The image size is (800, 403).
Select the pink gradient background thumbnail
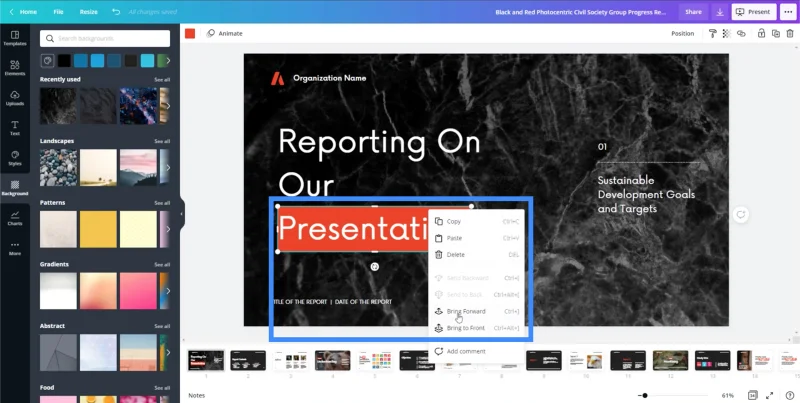click(138, 291)
